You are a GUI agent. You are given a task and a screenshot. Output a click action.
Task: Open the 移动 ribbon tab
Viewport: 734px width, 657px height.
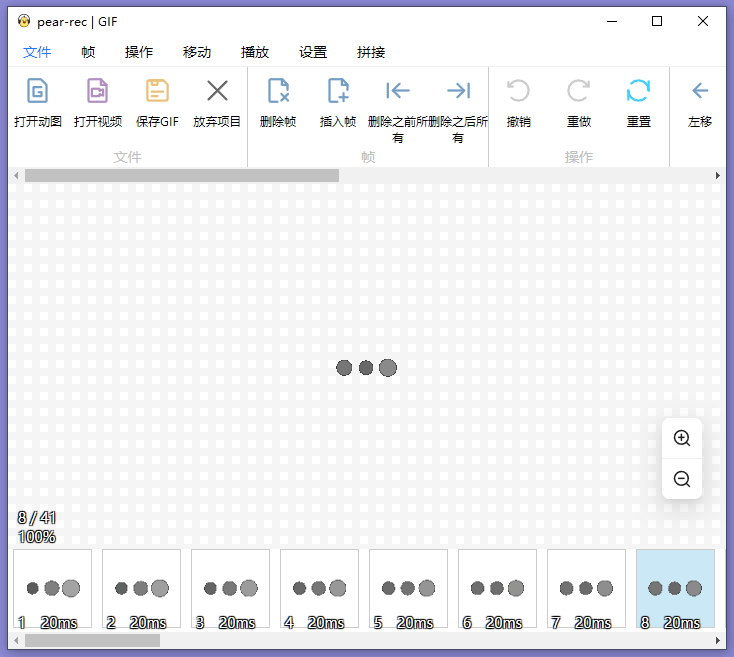point(197,52)
